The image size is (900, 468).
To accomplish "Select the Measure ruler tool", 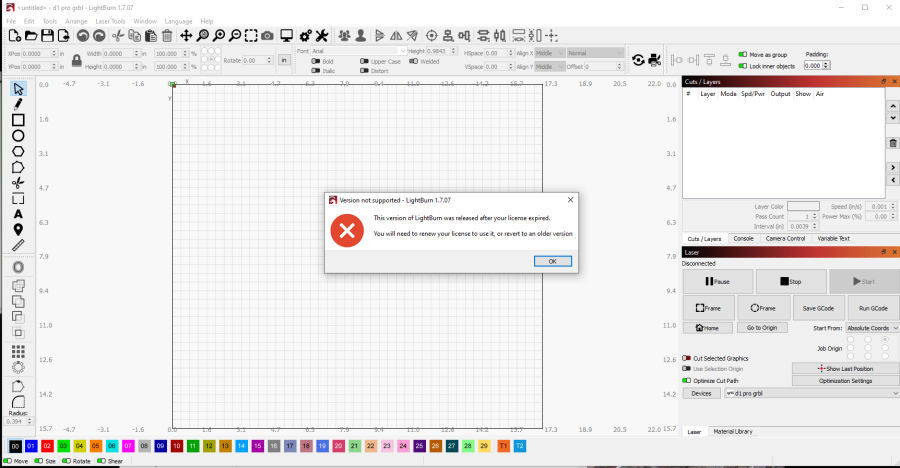I will 18,245.
